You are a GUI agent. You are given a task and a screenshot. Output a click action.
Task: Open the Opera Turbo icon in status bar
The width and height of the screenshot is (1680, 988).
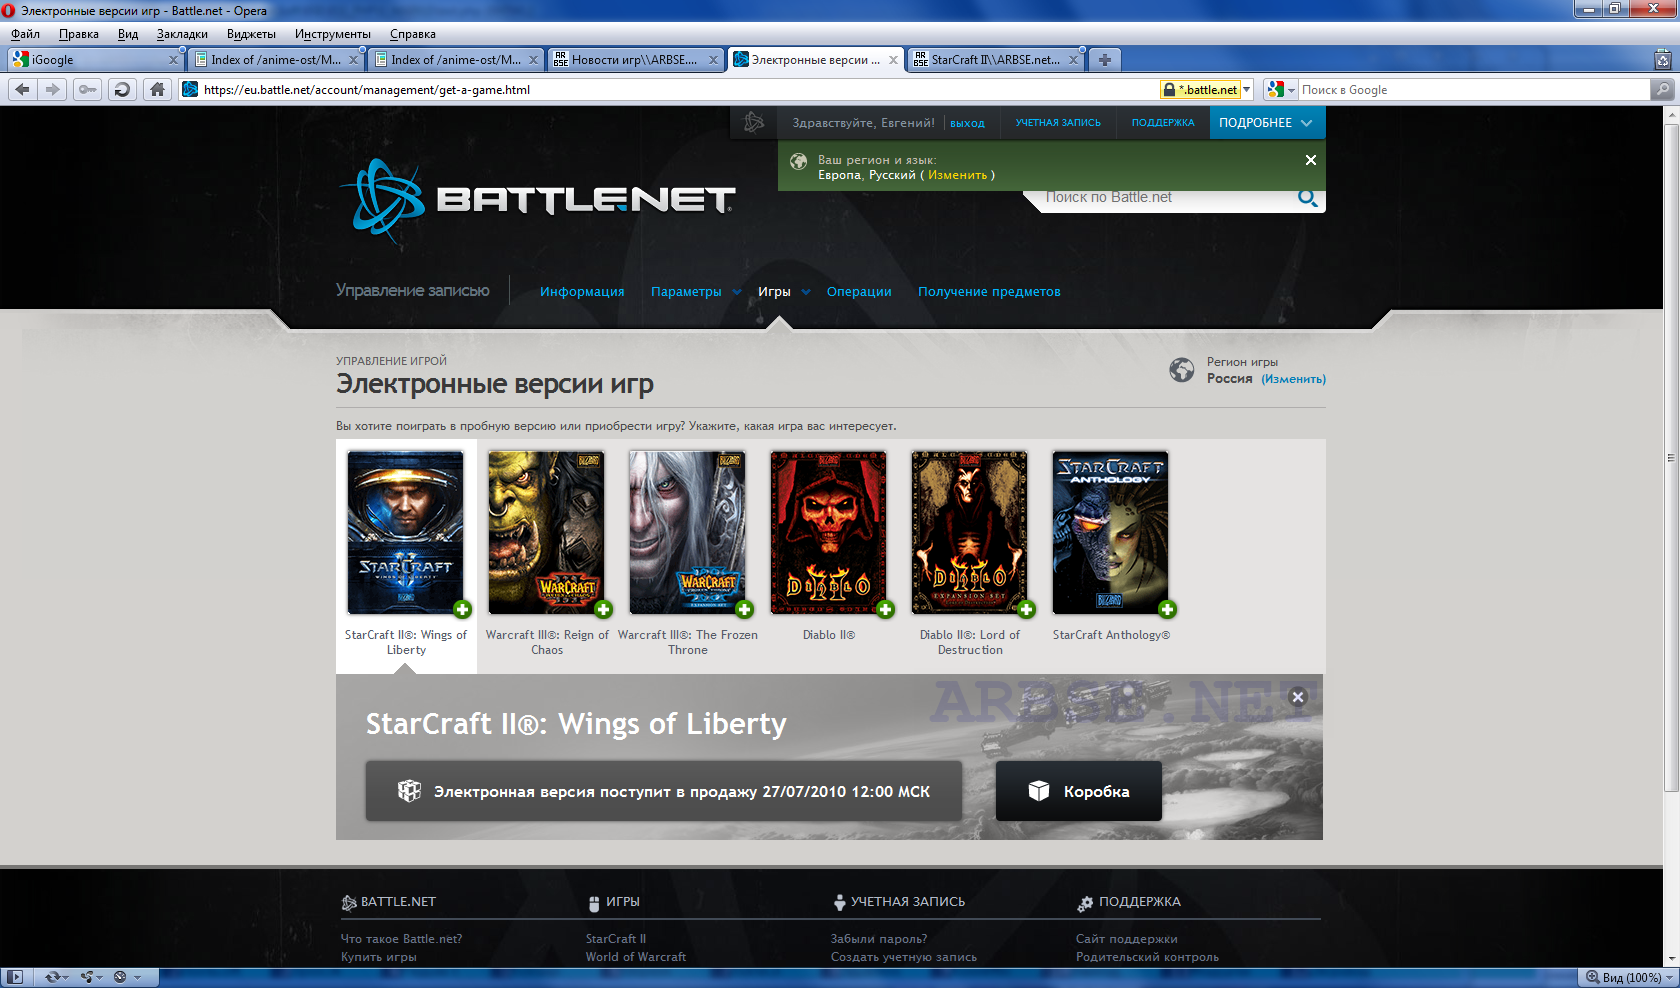126,977
